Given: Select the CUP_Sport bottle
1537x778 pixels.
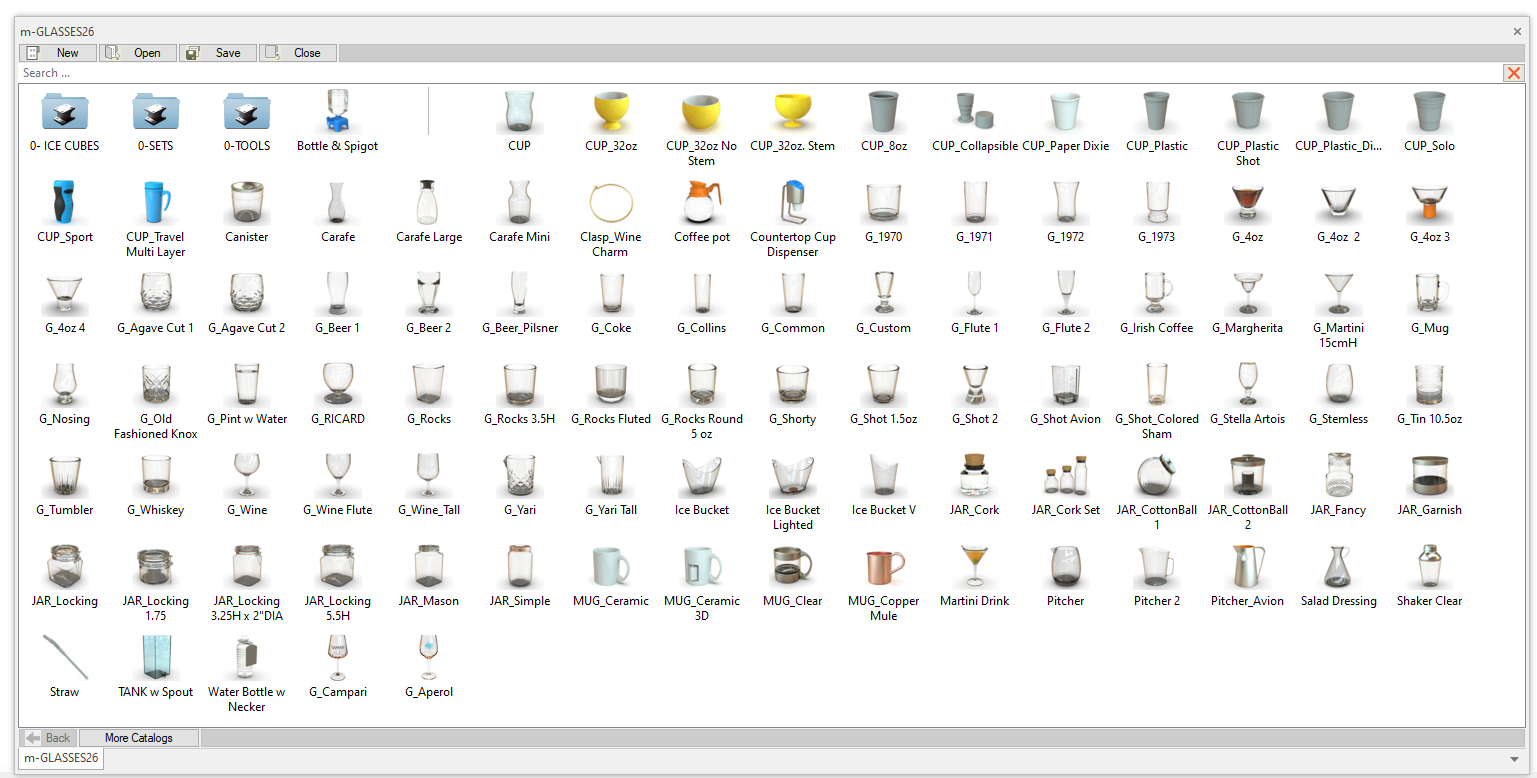Looking at the screenshot, I should [65, 204].
